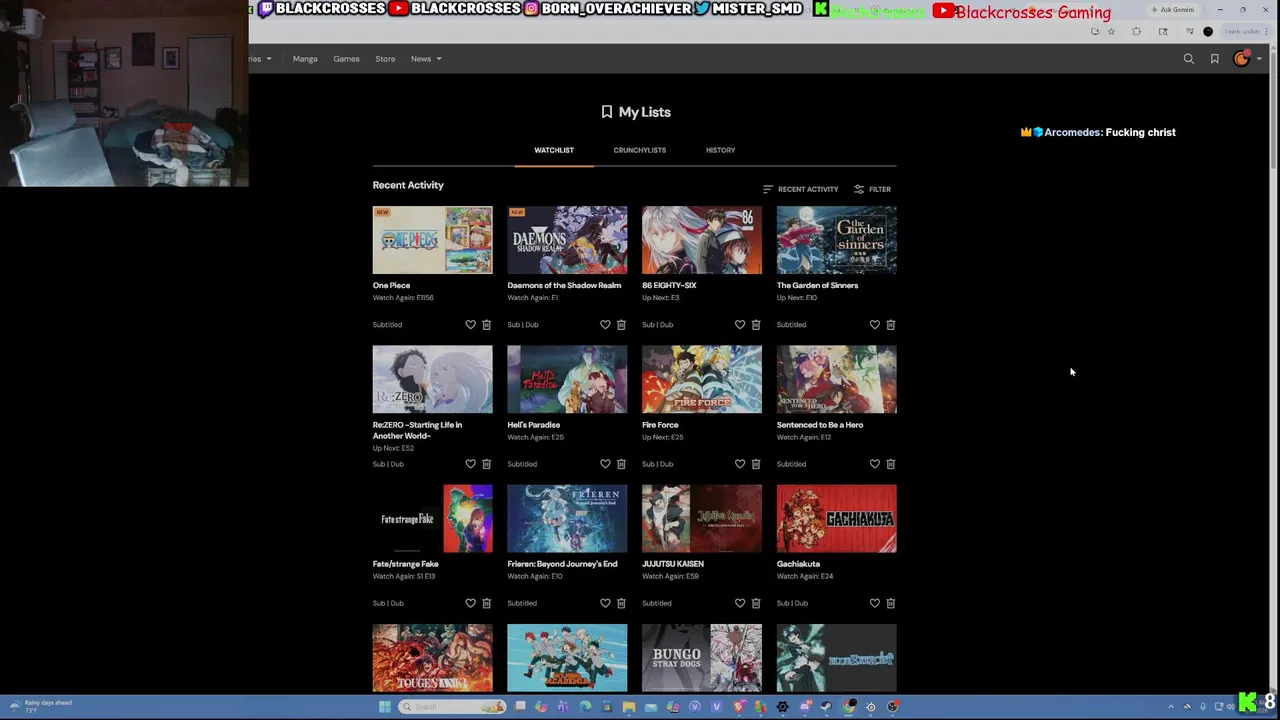Toggle favorite heart on Daemons of Shadow Realm
The image size is (1280, 720).
(x=605, y=325)
